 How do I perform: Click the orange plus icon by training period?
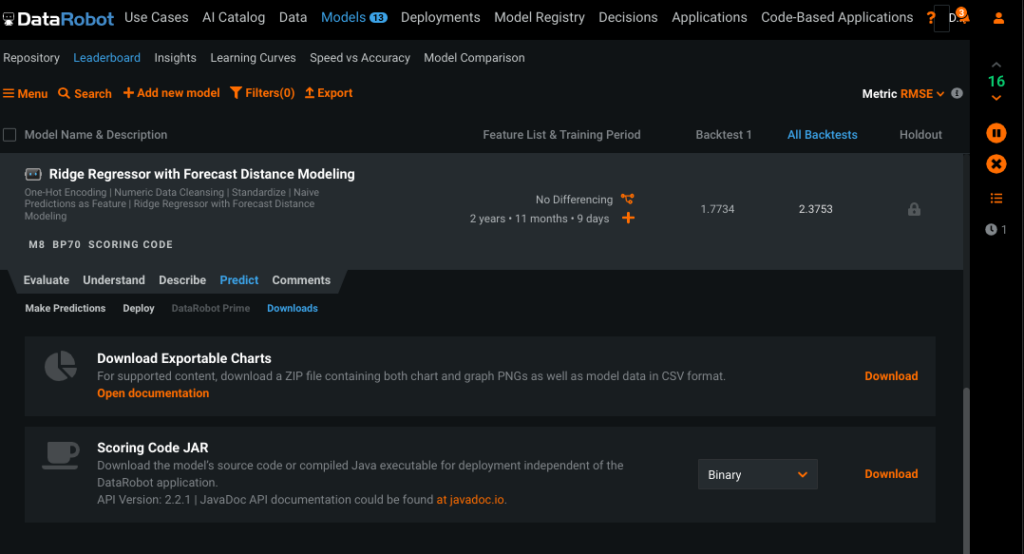[628, 218]
